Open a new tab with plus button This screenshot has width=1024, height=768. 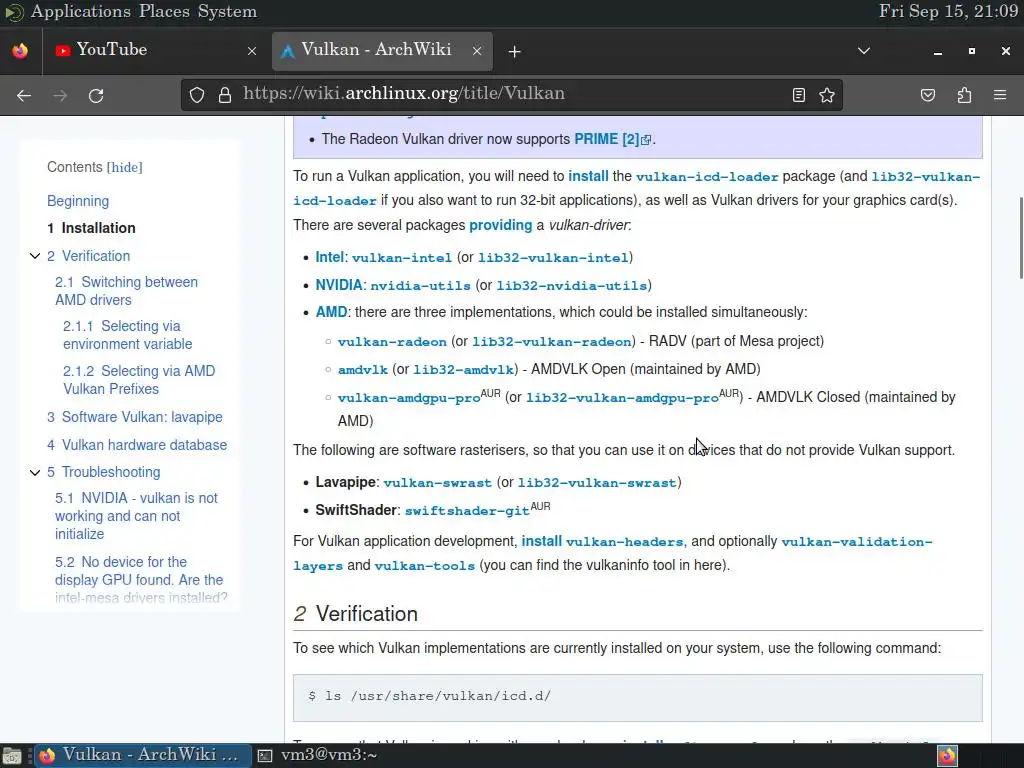515,51
